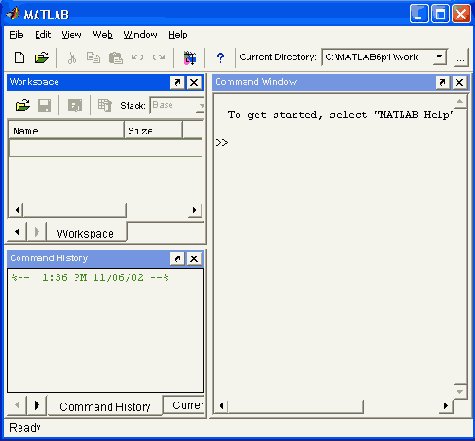Undock the Workspace panel
The height and width of the screenshot is (441, 475).
177,82
